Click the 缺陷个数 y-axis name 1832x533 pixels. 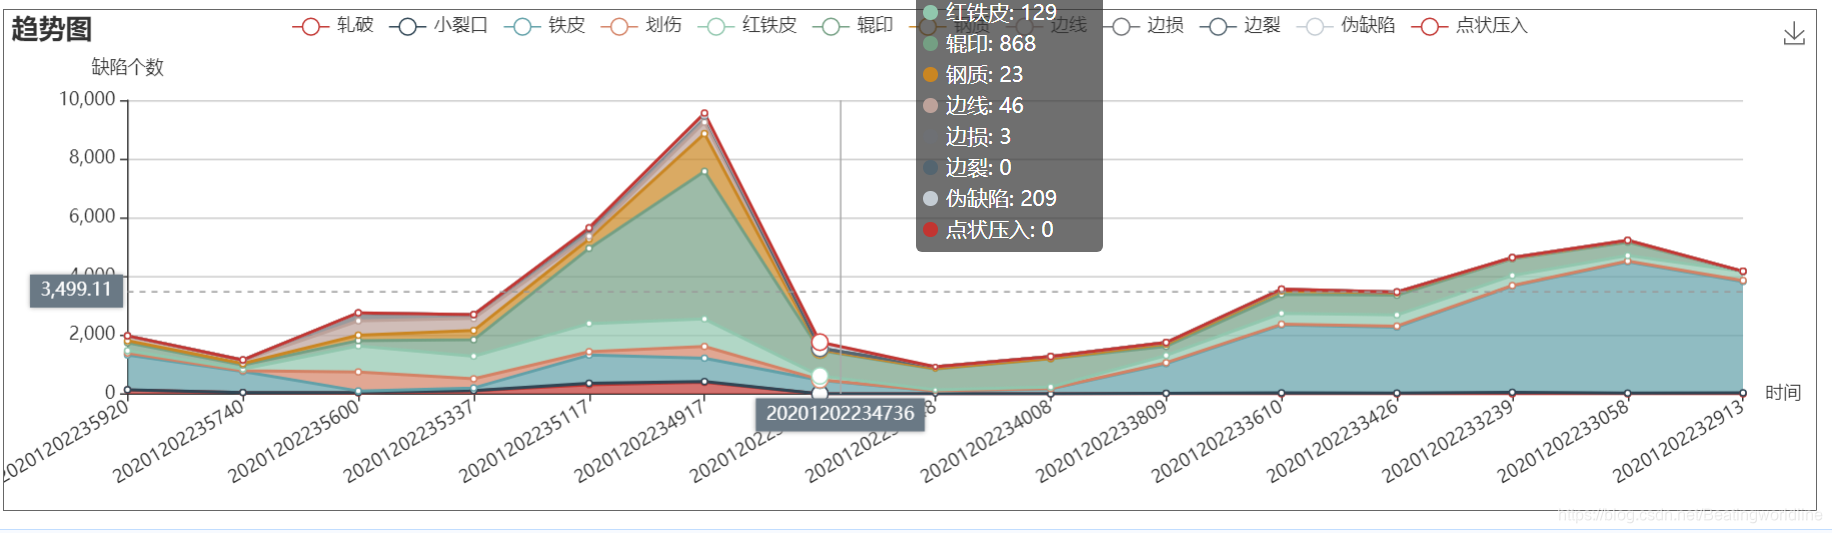tap(127, 67)
